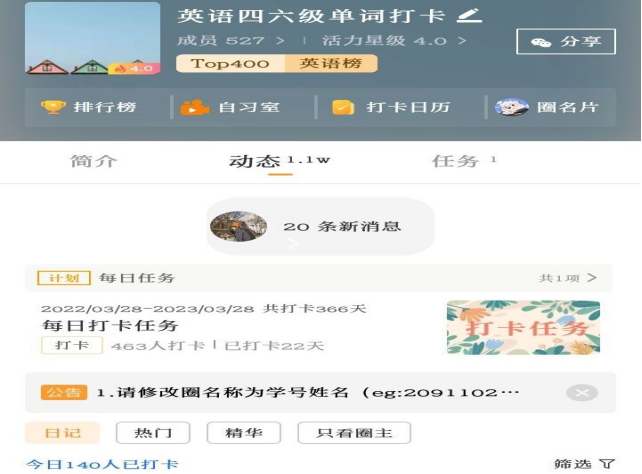The image size is (642, 474).
Task: Expand 活力星级 4.0 details
Action: click(393, 41)
